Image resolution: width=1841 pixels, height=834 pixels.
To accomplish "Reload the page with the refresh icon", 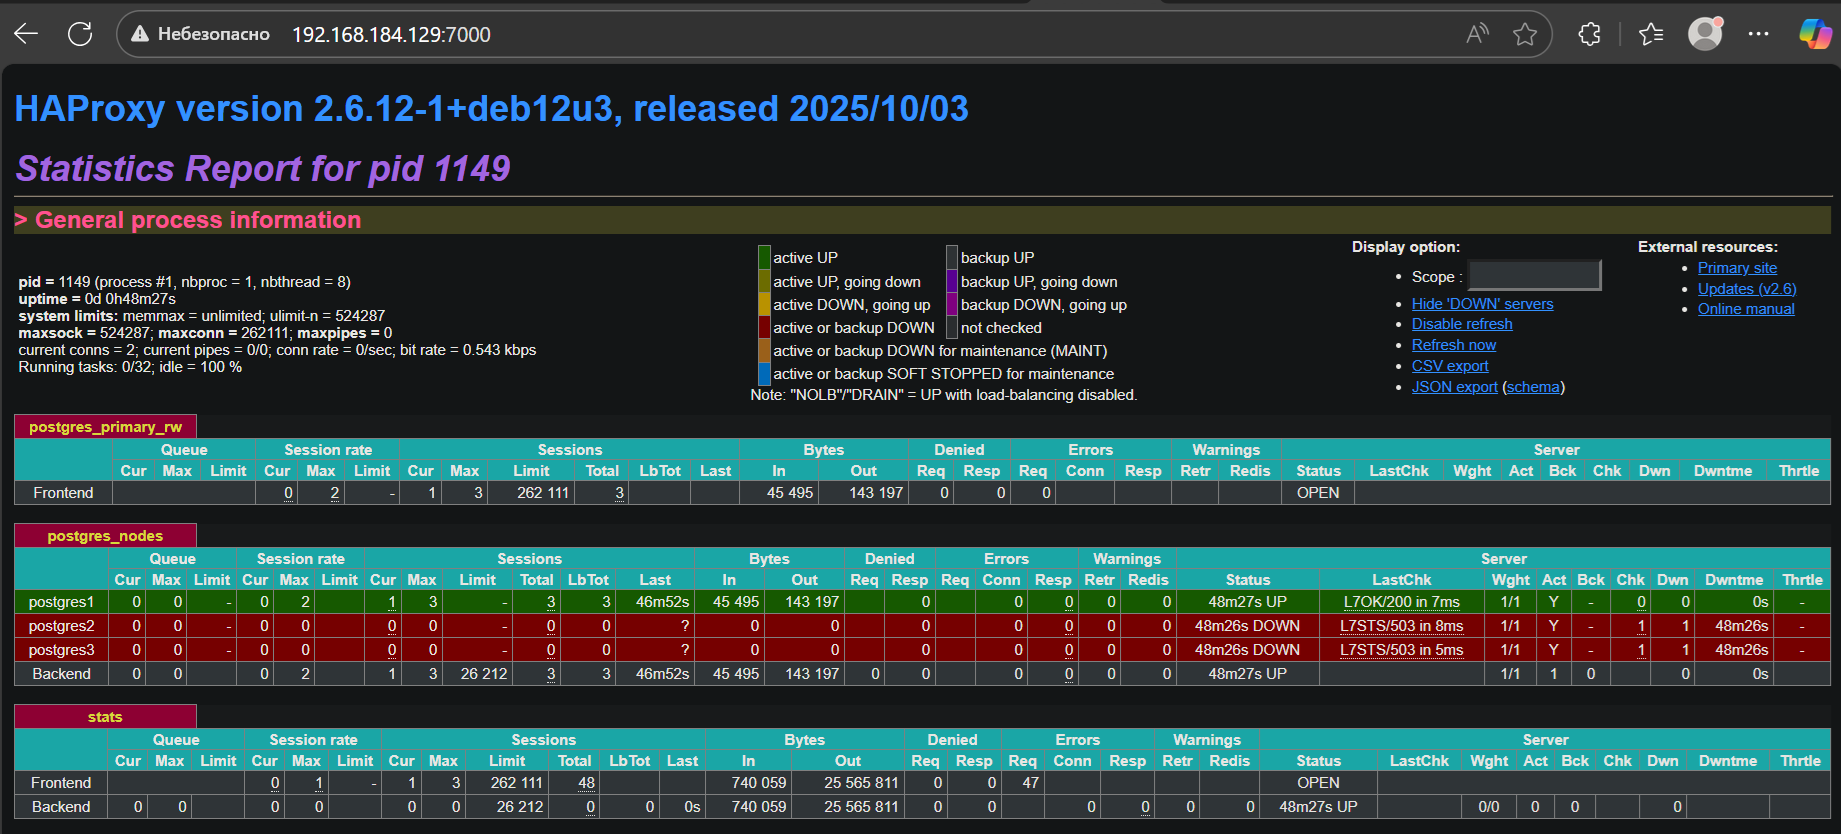I will tap(80, 34).
